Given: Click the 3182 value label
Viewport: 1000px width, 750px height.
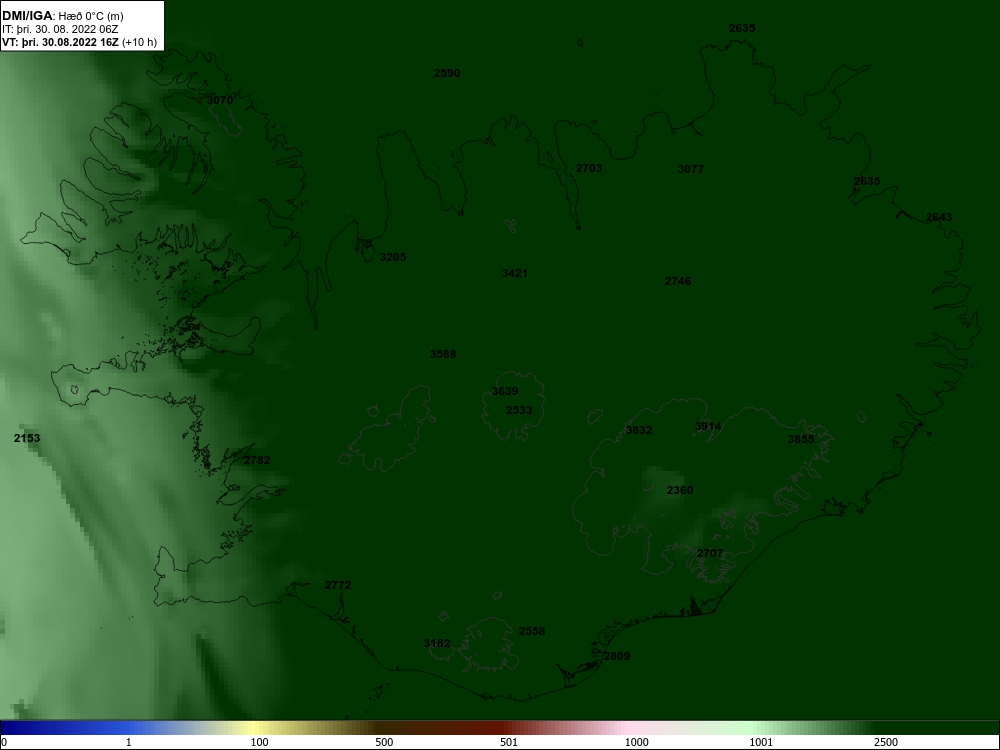Looking at the screenshot, I should click(437, 643).
